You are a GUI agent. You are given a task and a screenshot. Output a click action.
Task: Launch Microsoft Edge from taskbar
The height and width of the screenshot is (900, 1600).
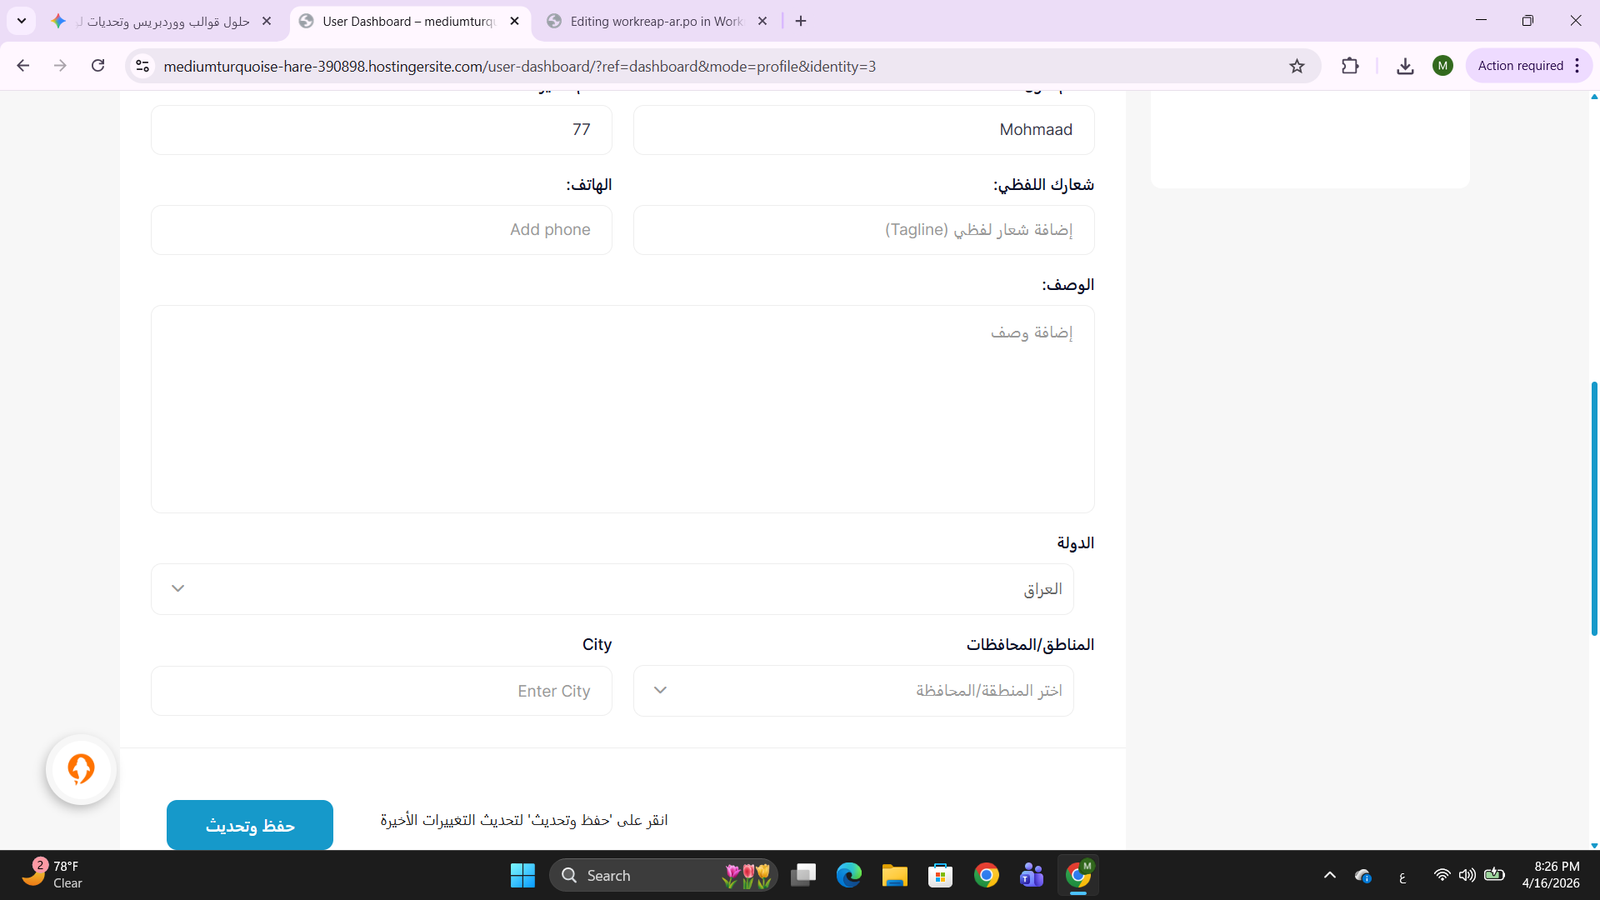coord(849,876)
